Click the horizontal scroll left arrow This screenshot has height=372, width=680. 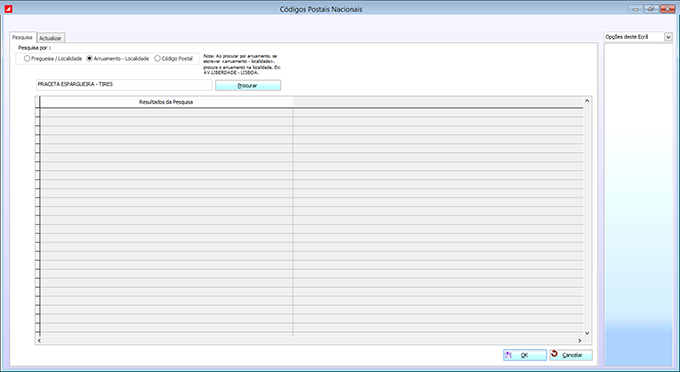point(39,341)
